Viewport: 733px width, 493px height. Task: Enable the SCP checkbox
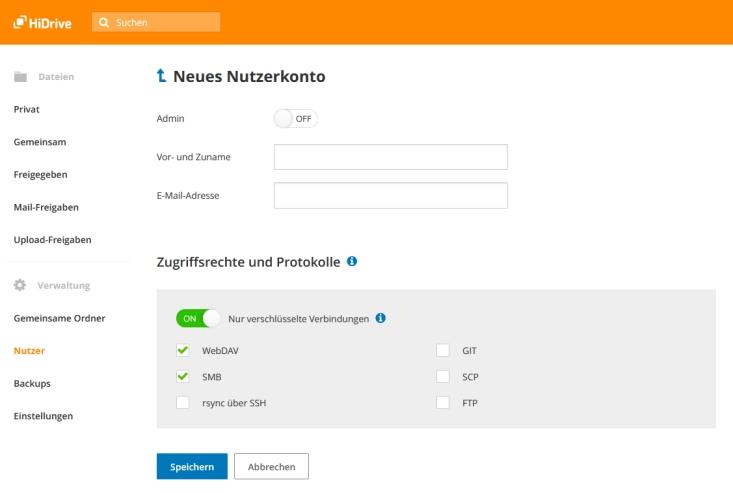pyautogui.click(x=443, y=377)
